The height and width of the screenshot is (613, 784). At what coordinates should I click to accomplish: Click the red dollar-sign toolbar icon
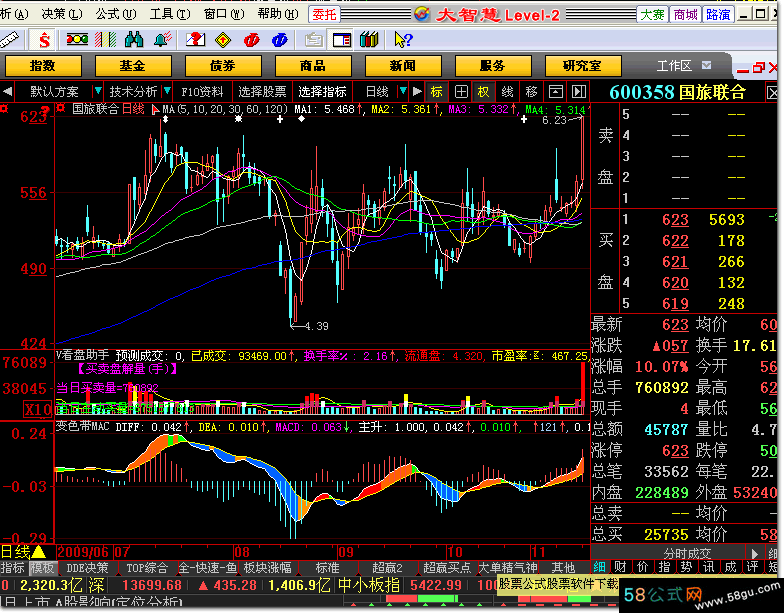coord(44,40)
